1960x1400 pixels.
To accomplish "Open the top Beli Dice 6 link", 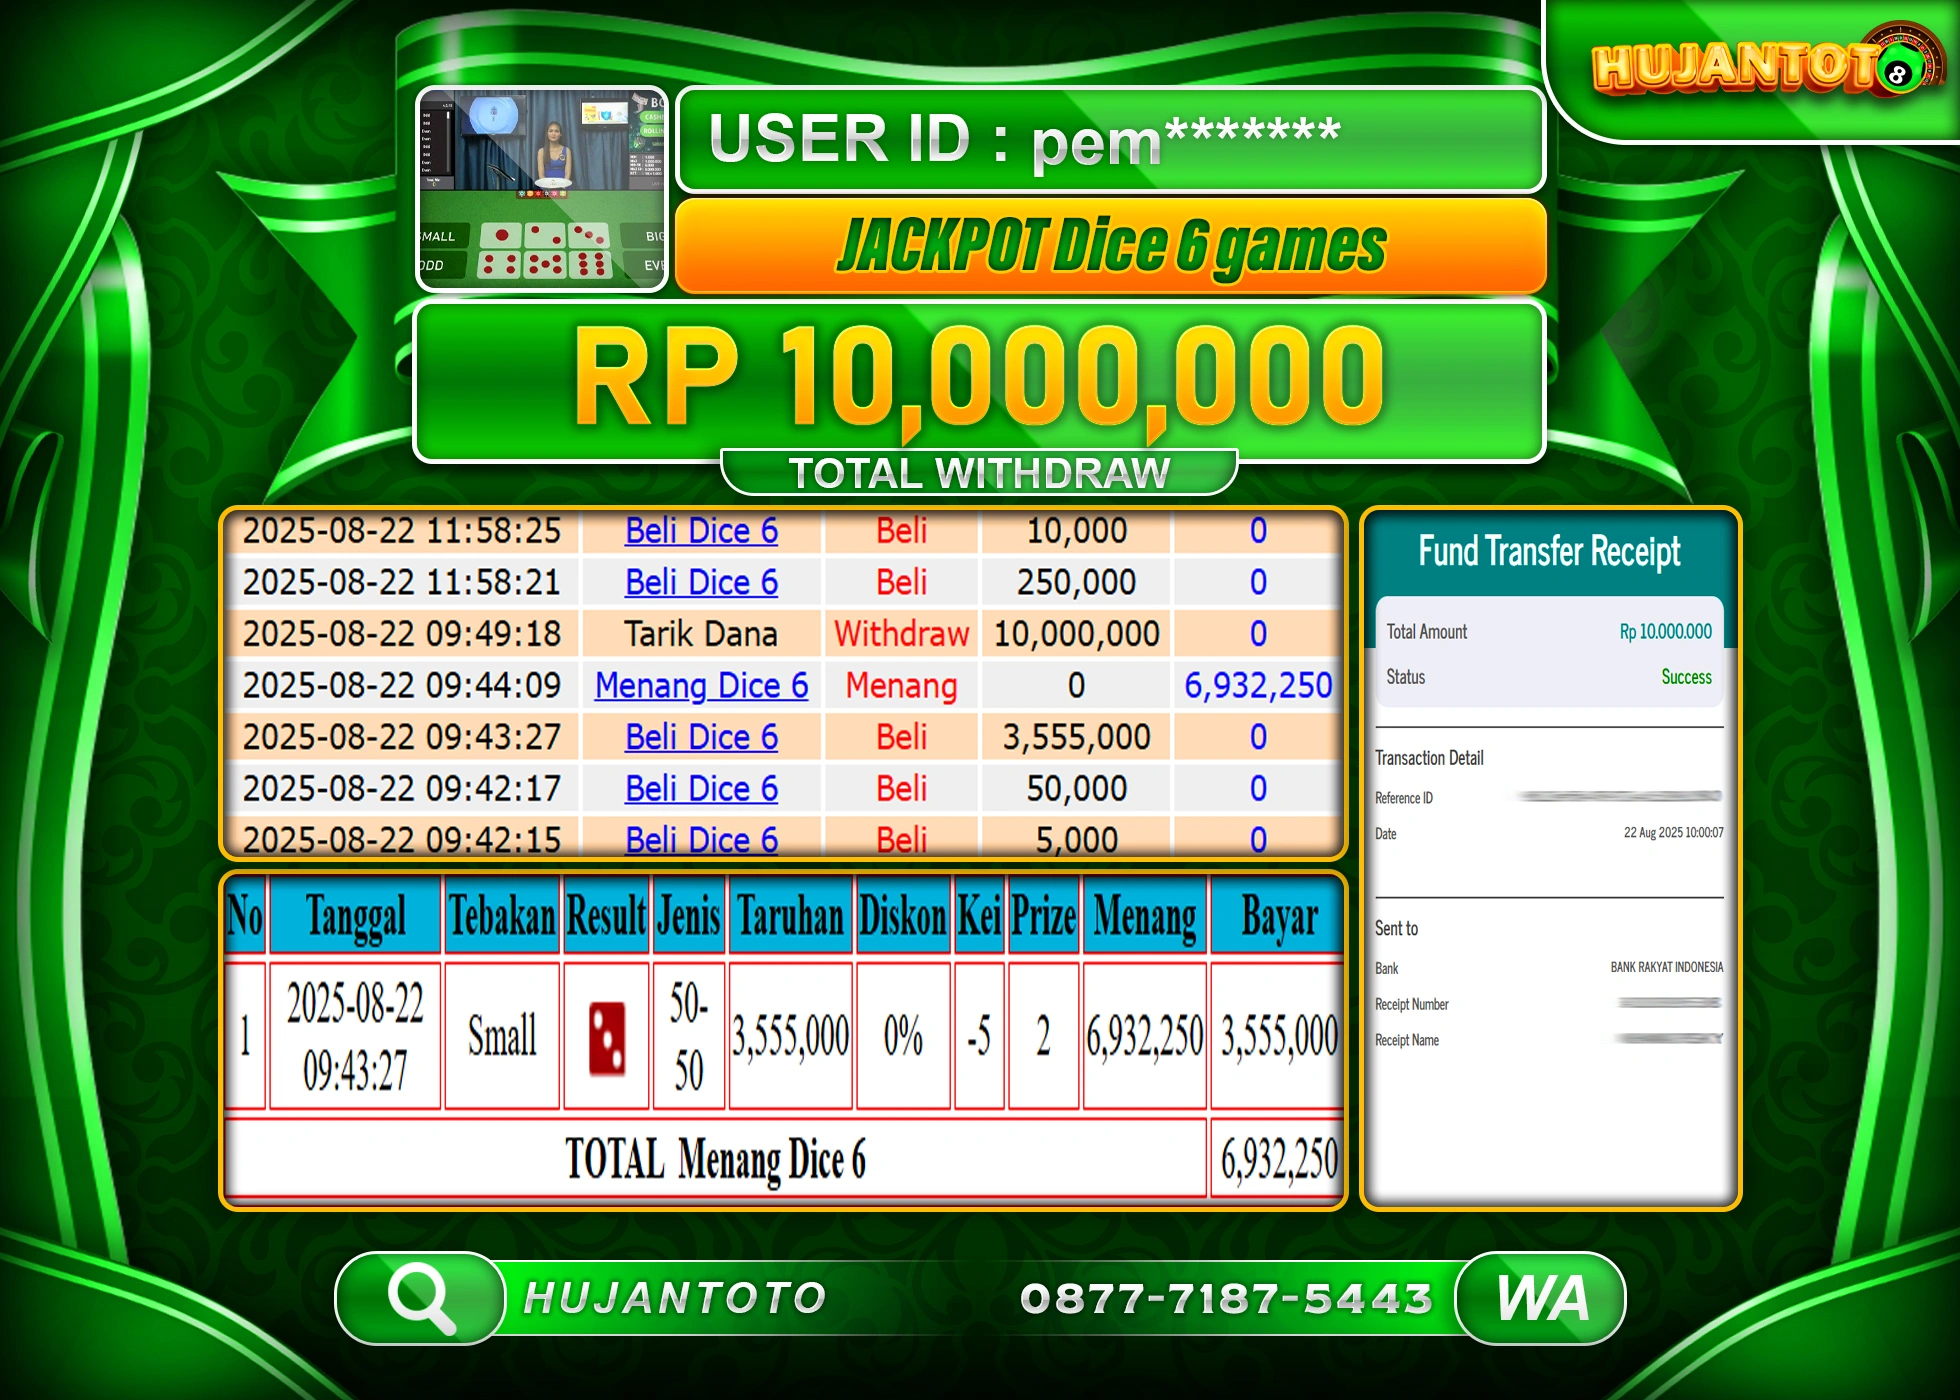I will 700,531.
